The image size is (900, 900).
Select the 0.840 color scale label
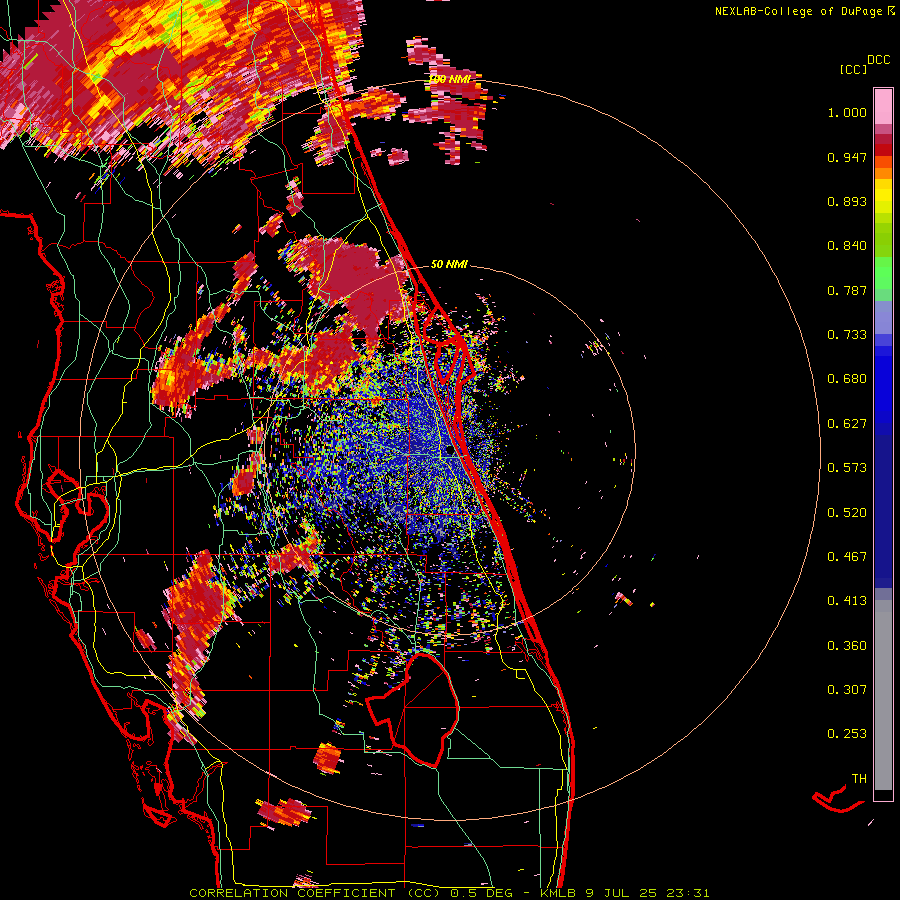pos(847,246)
